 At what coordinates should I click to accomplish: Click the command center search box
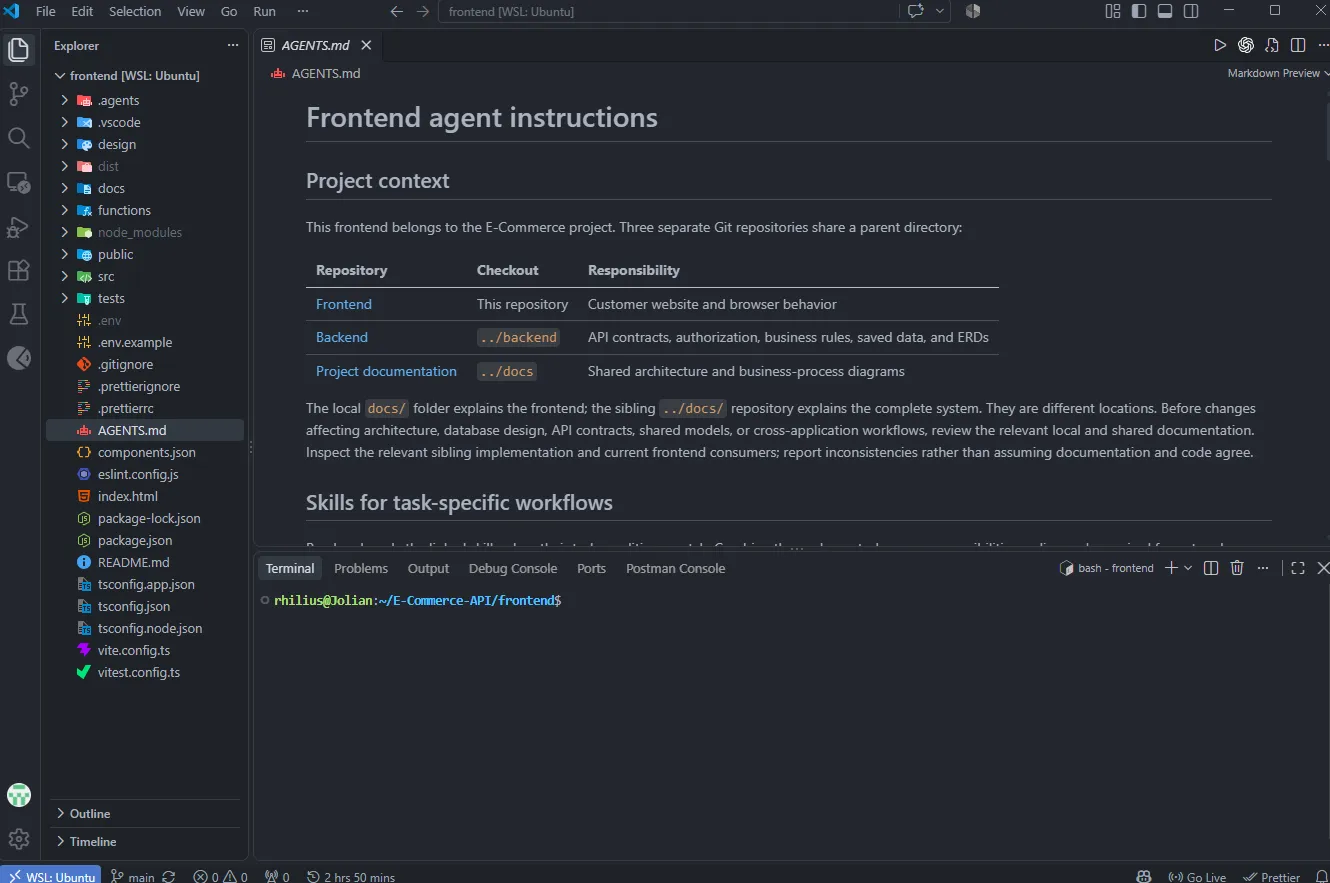668,11
